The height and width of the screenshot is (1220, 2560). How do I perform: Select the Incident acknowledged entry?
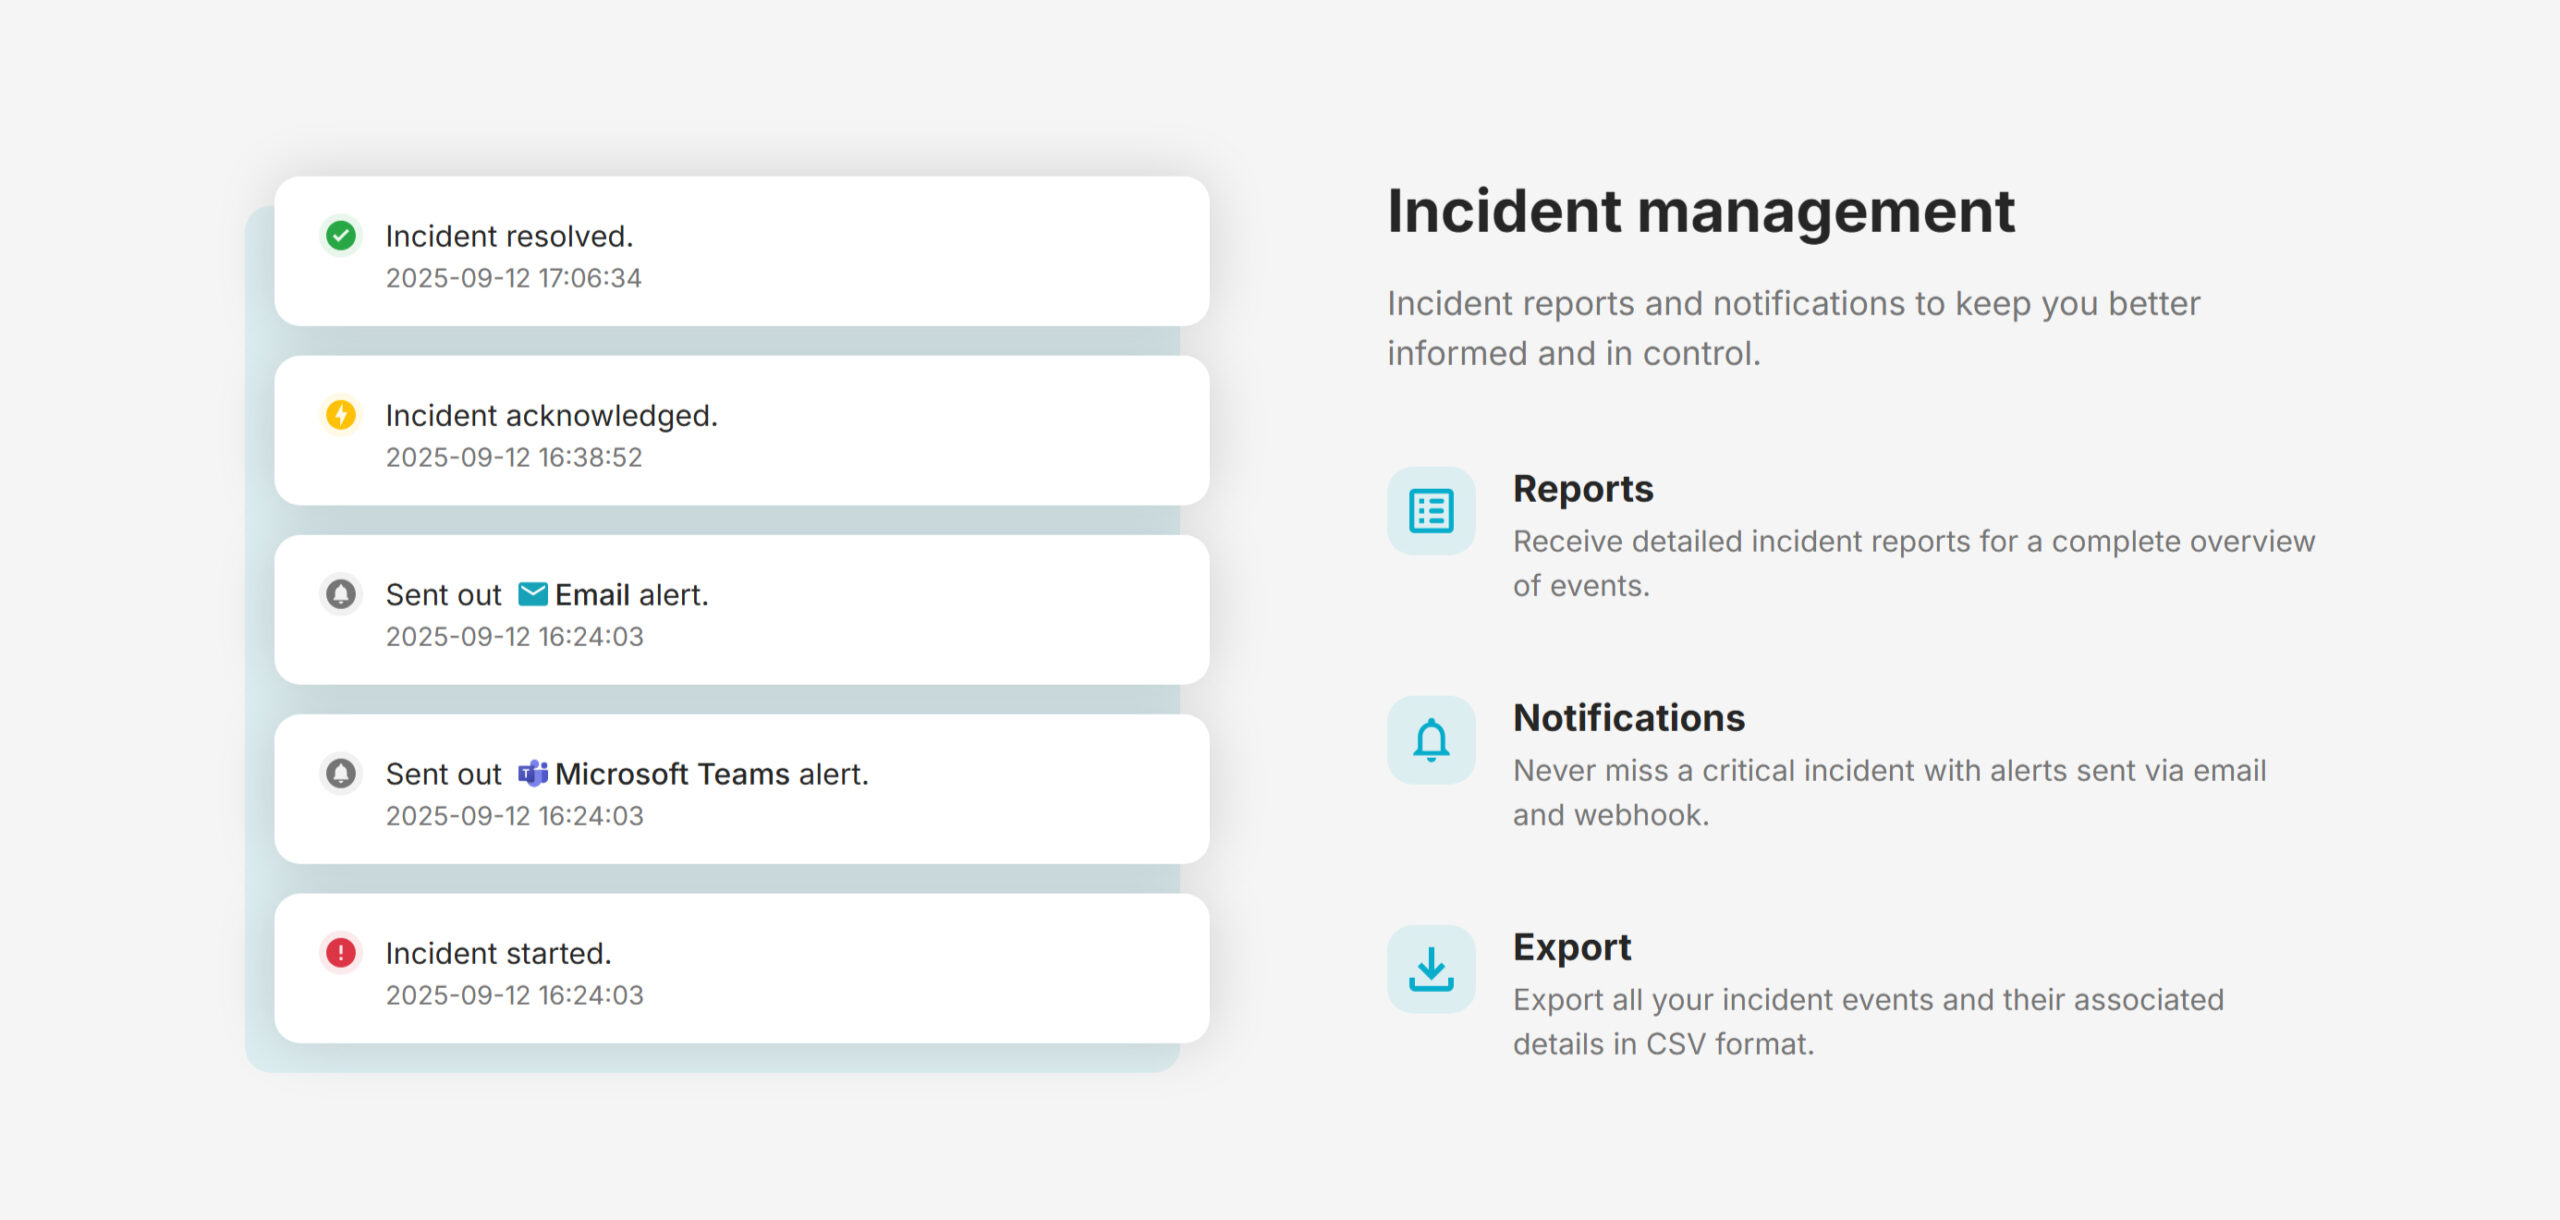click(x=551, y=415)
